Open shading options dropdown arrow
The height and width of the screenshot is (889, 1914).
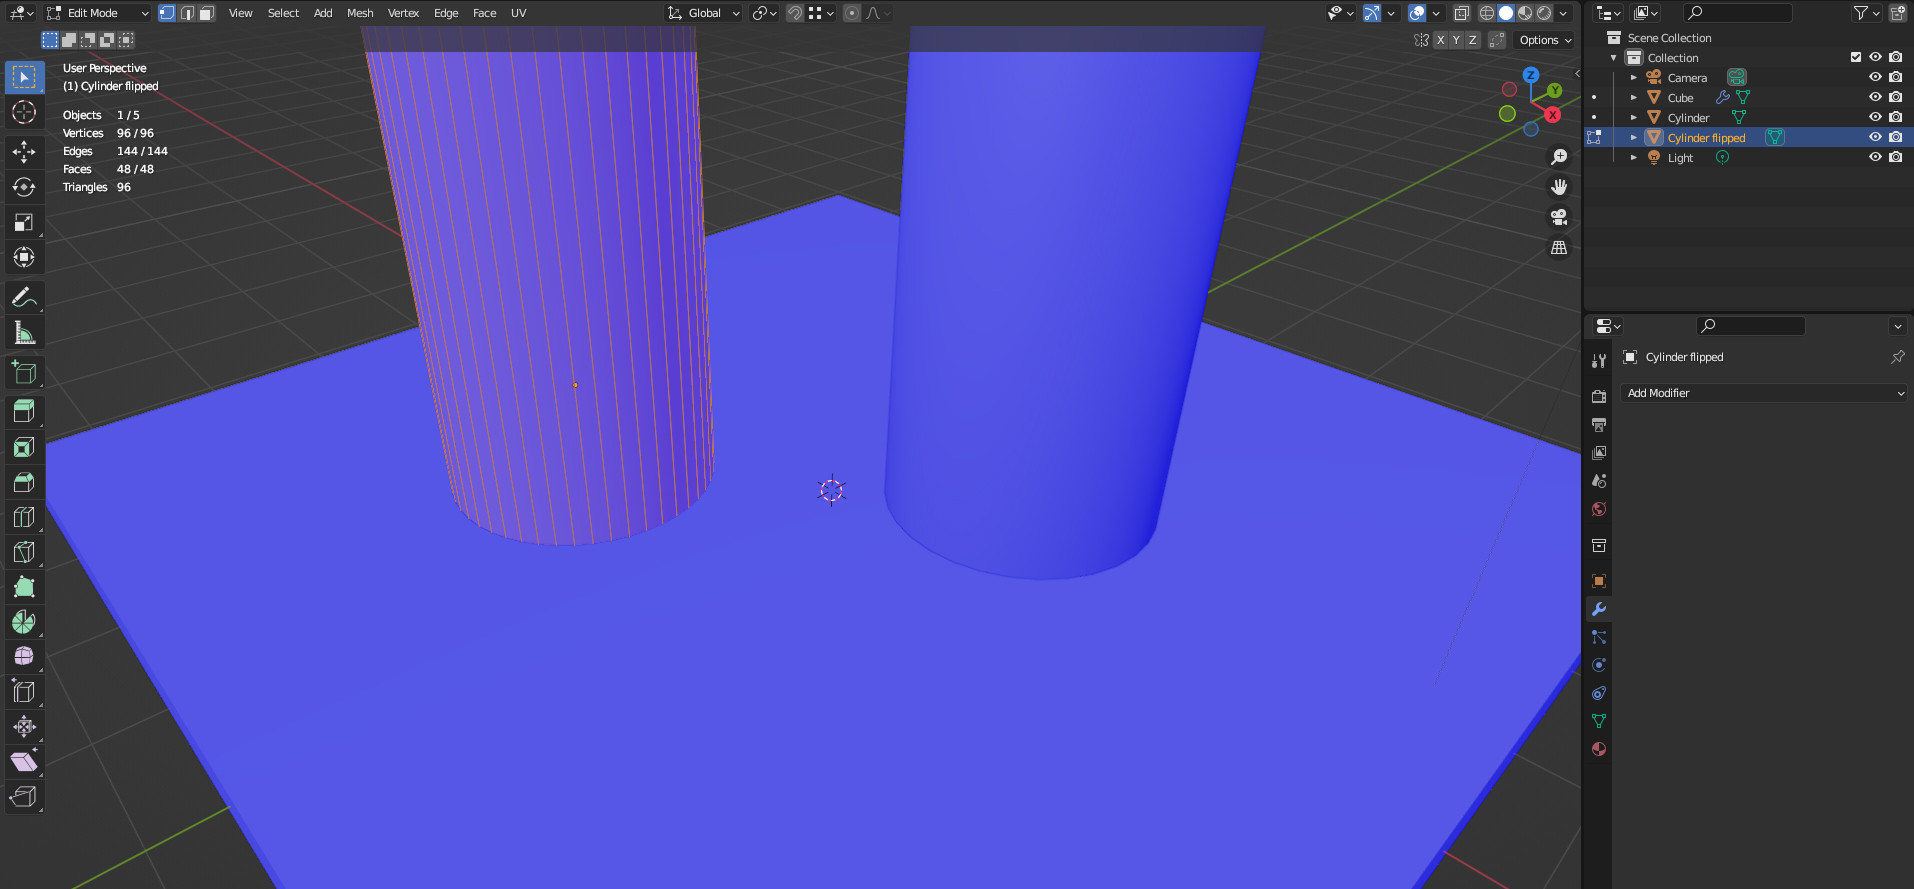pyautogui.click(x=1563, y=13)
